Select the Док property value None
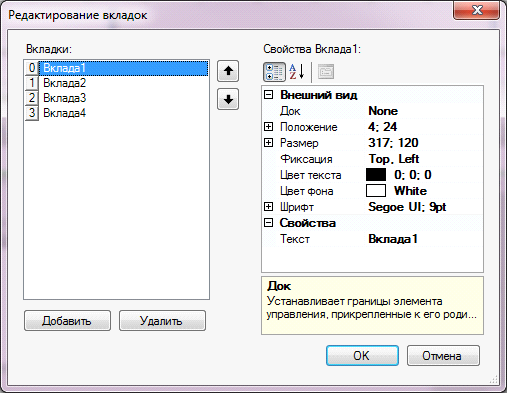Viewport: 507px width, 393px height. pos(424,111)
